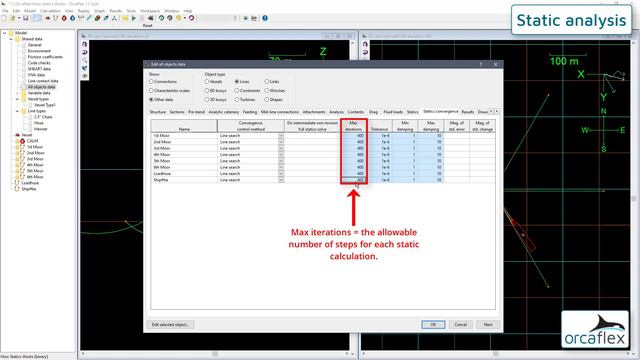Viewport: 640px width, 360px height.
Task: Open the Calculation menu
Action: [50, 11]
